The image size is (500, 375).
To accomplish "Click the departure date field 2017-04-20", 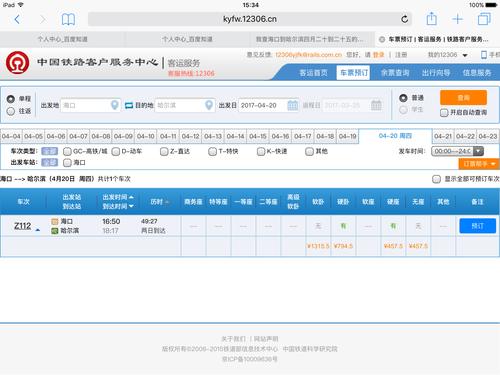I will (268, 105).
